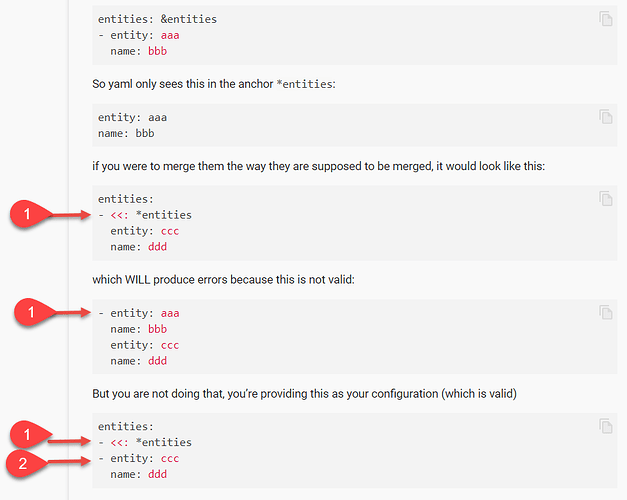Screen dimensions: 627x500
Task: Click the sentence 'if you were to merge them'
Action: [318, 166]
